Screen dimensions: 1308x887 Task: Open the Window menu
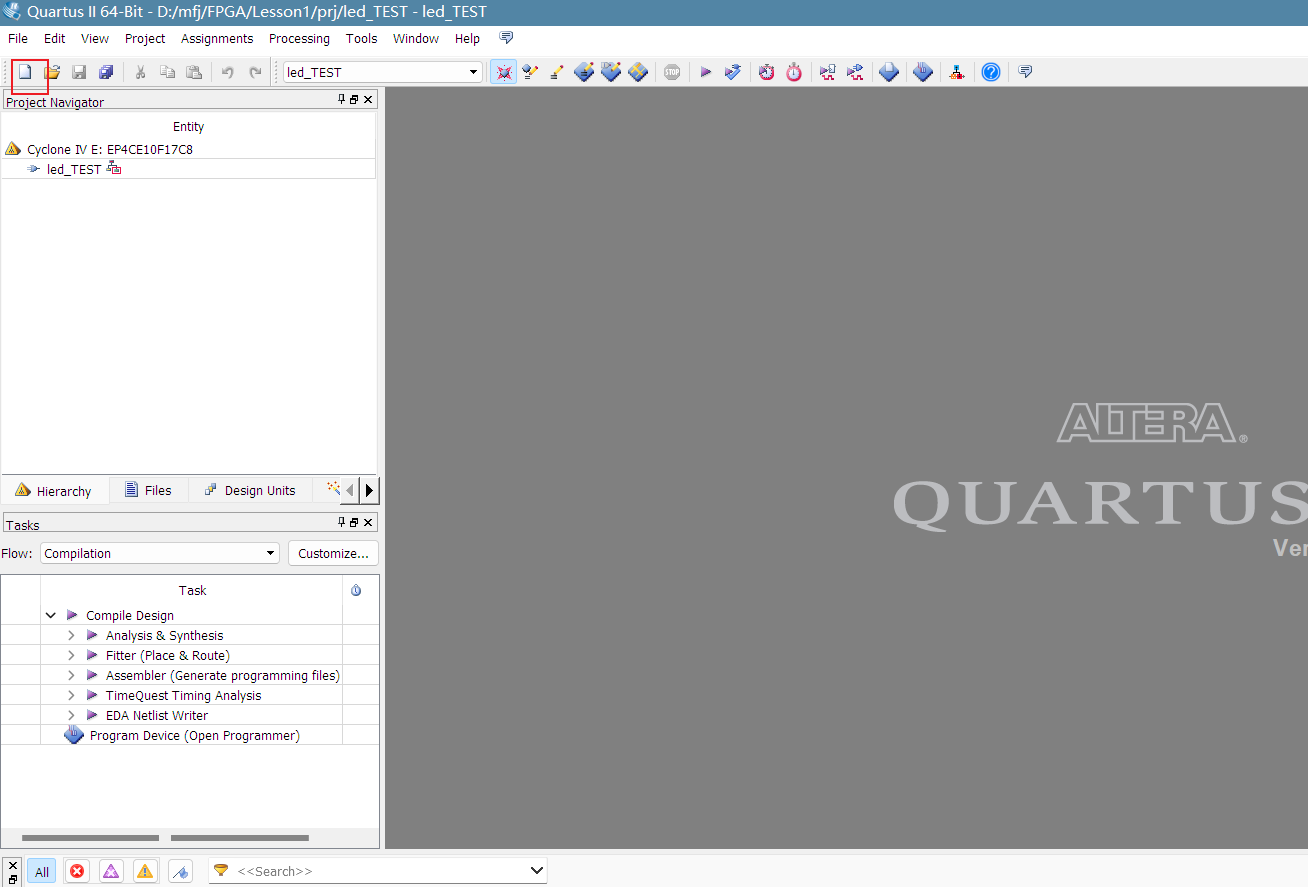[416, 38]
